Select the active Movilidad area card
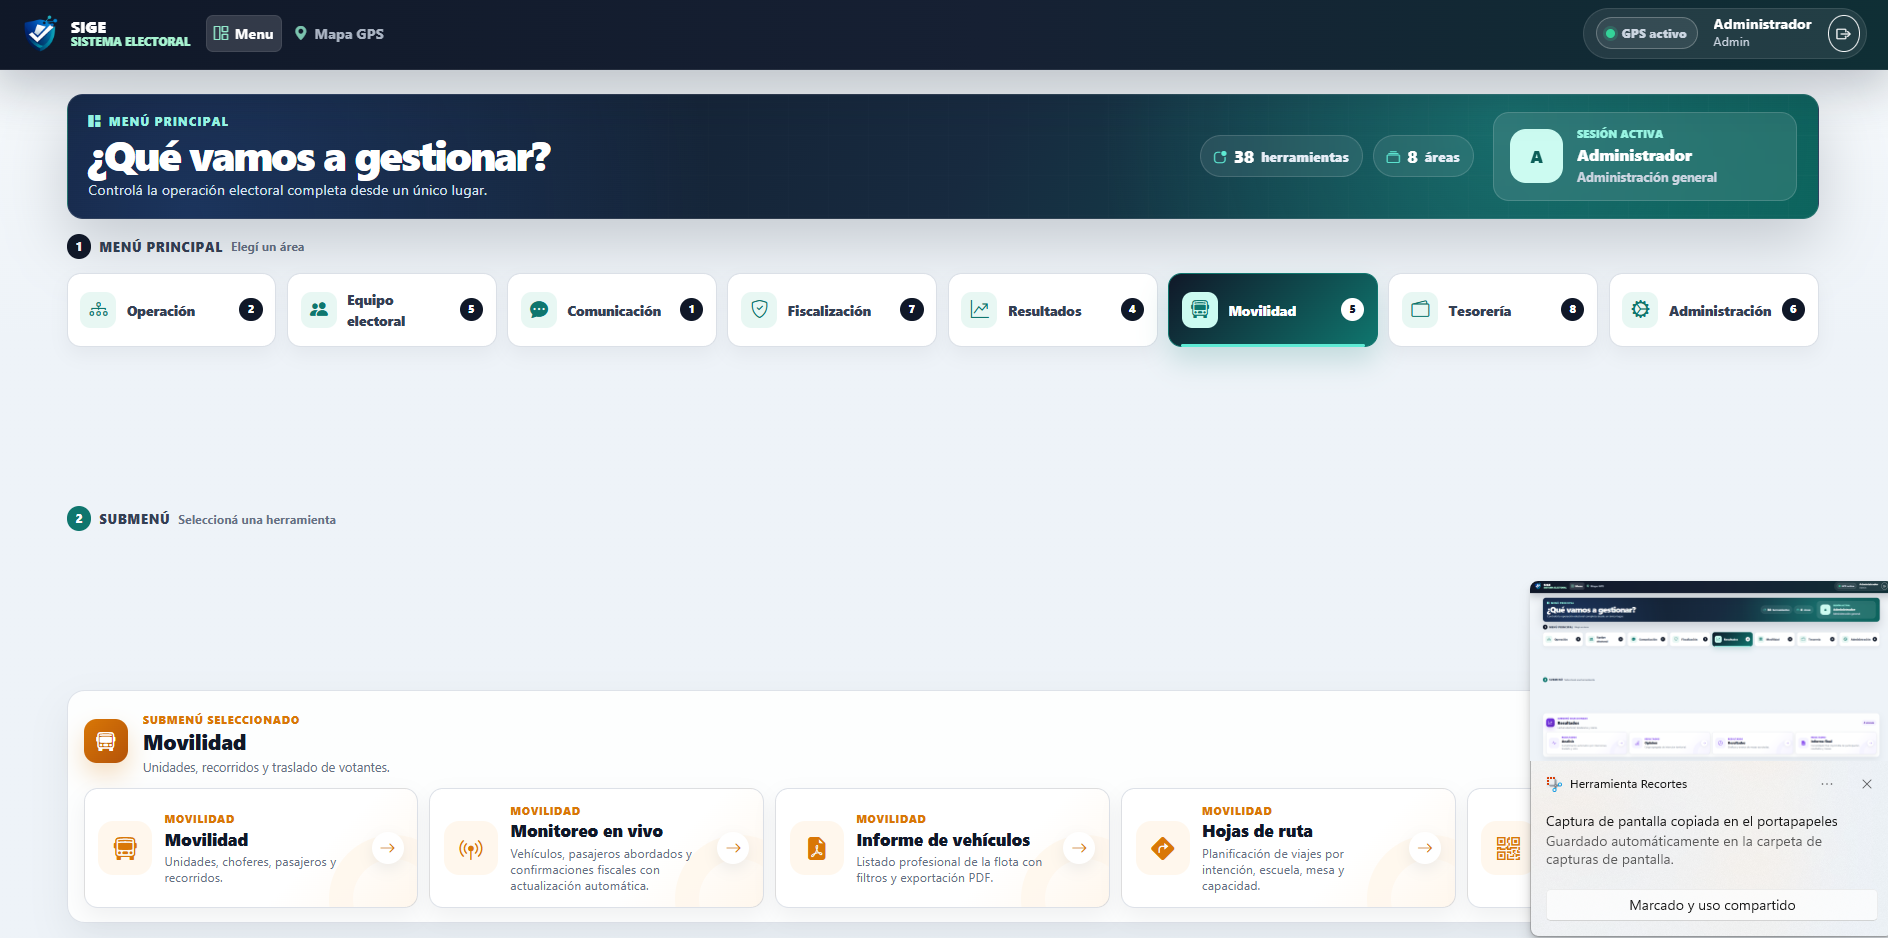This screenshot has width=1888, height=938. pos(1273,310)
